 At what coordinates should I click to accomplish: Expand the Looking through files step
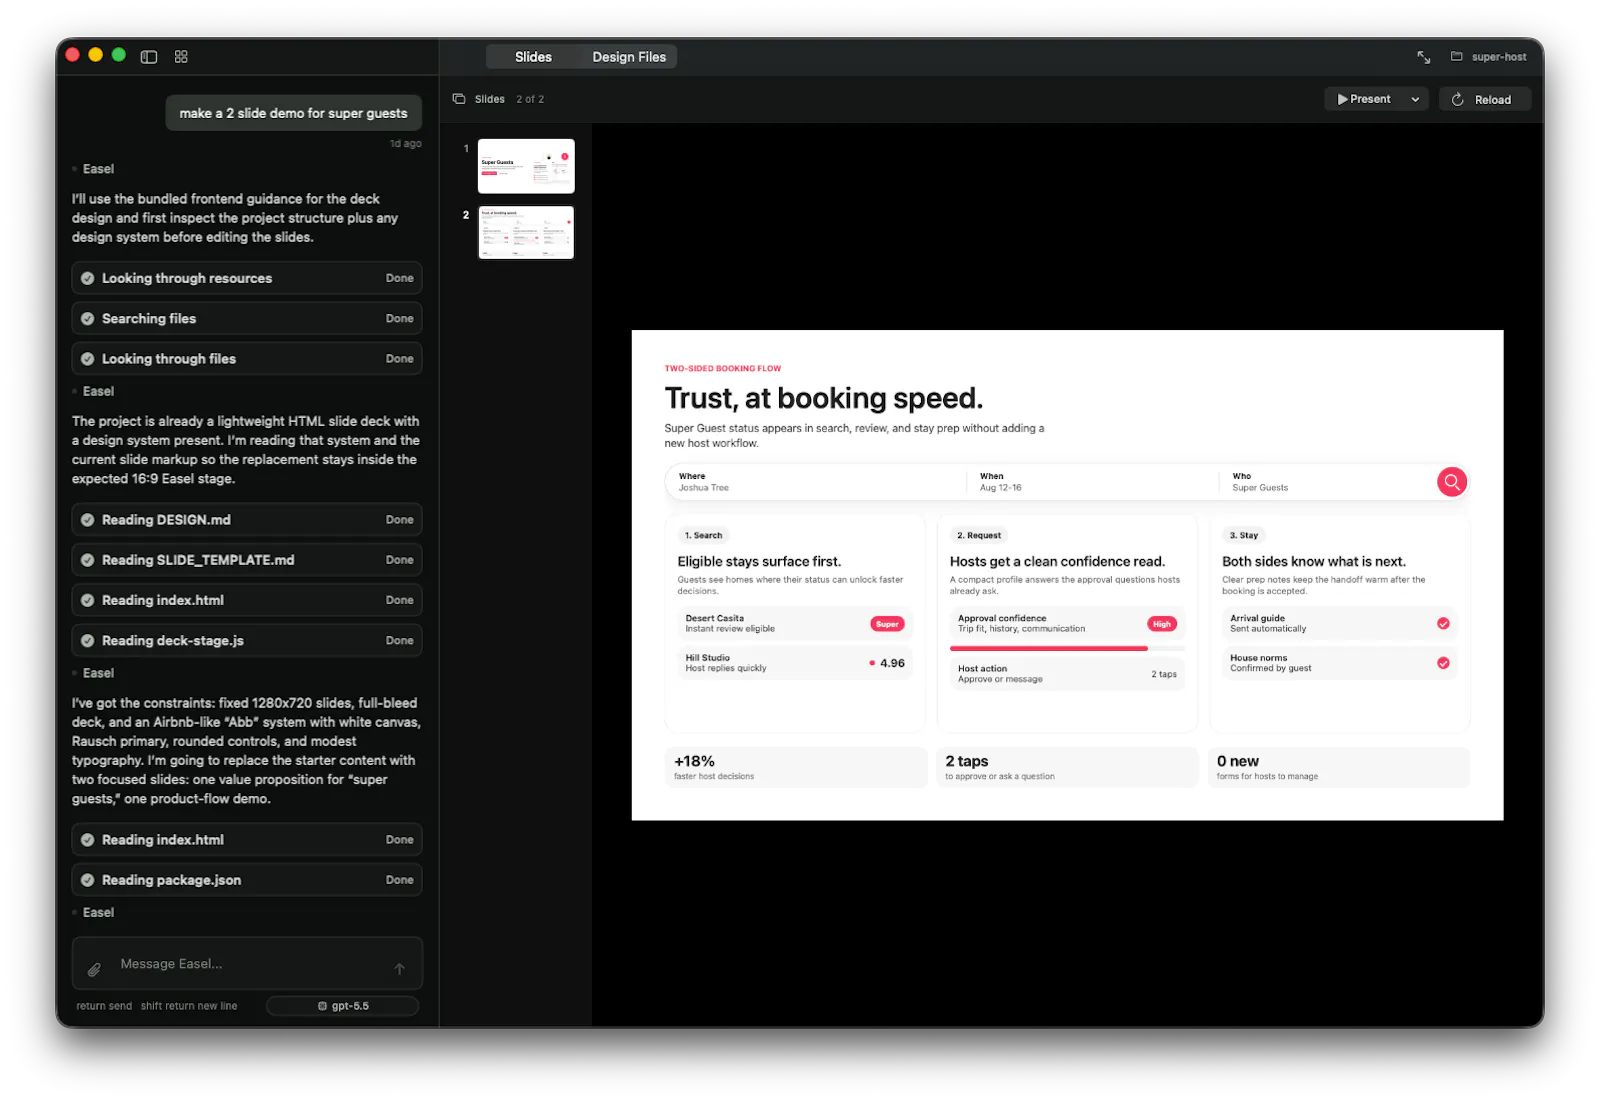[247, 358]
